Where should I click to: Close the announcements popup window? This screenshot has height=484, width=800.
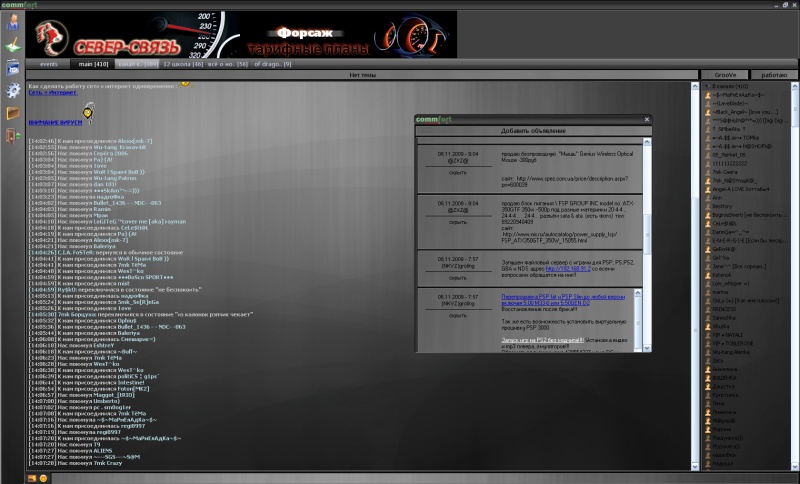tap(647, 120)
